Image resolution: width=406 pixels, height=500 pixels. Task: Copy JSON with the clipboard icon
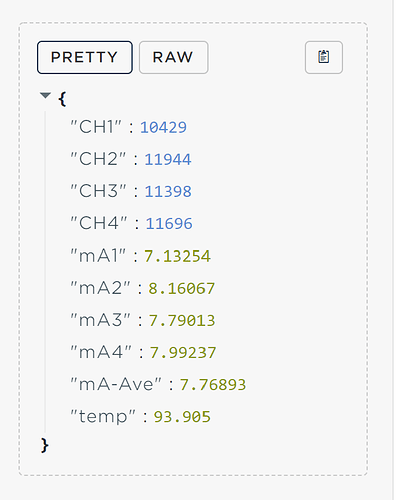coord(323,57)
